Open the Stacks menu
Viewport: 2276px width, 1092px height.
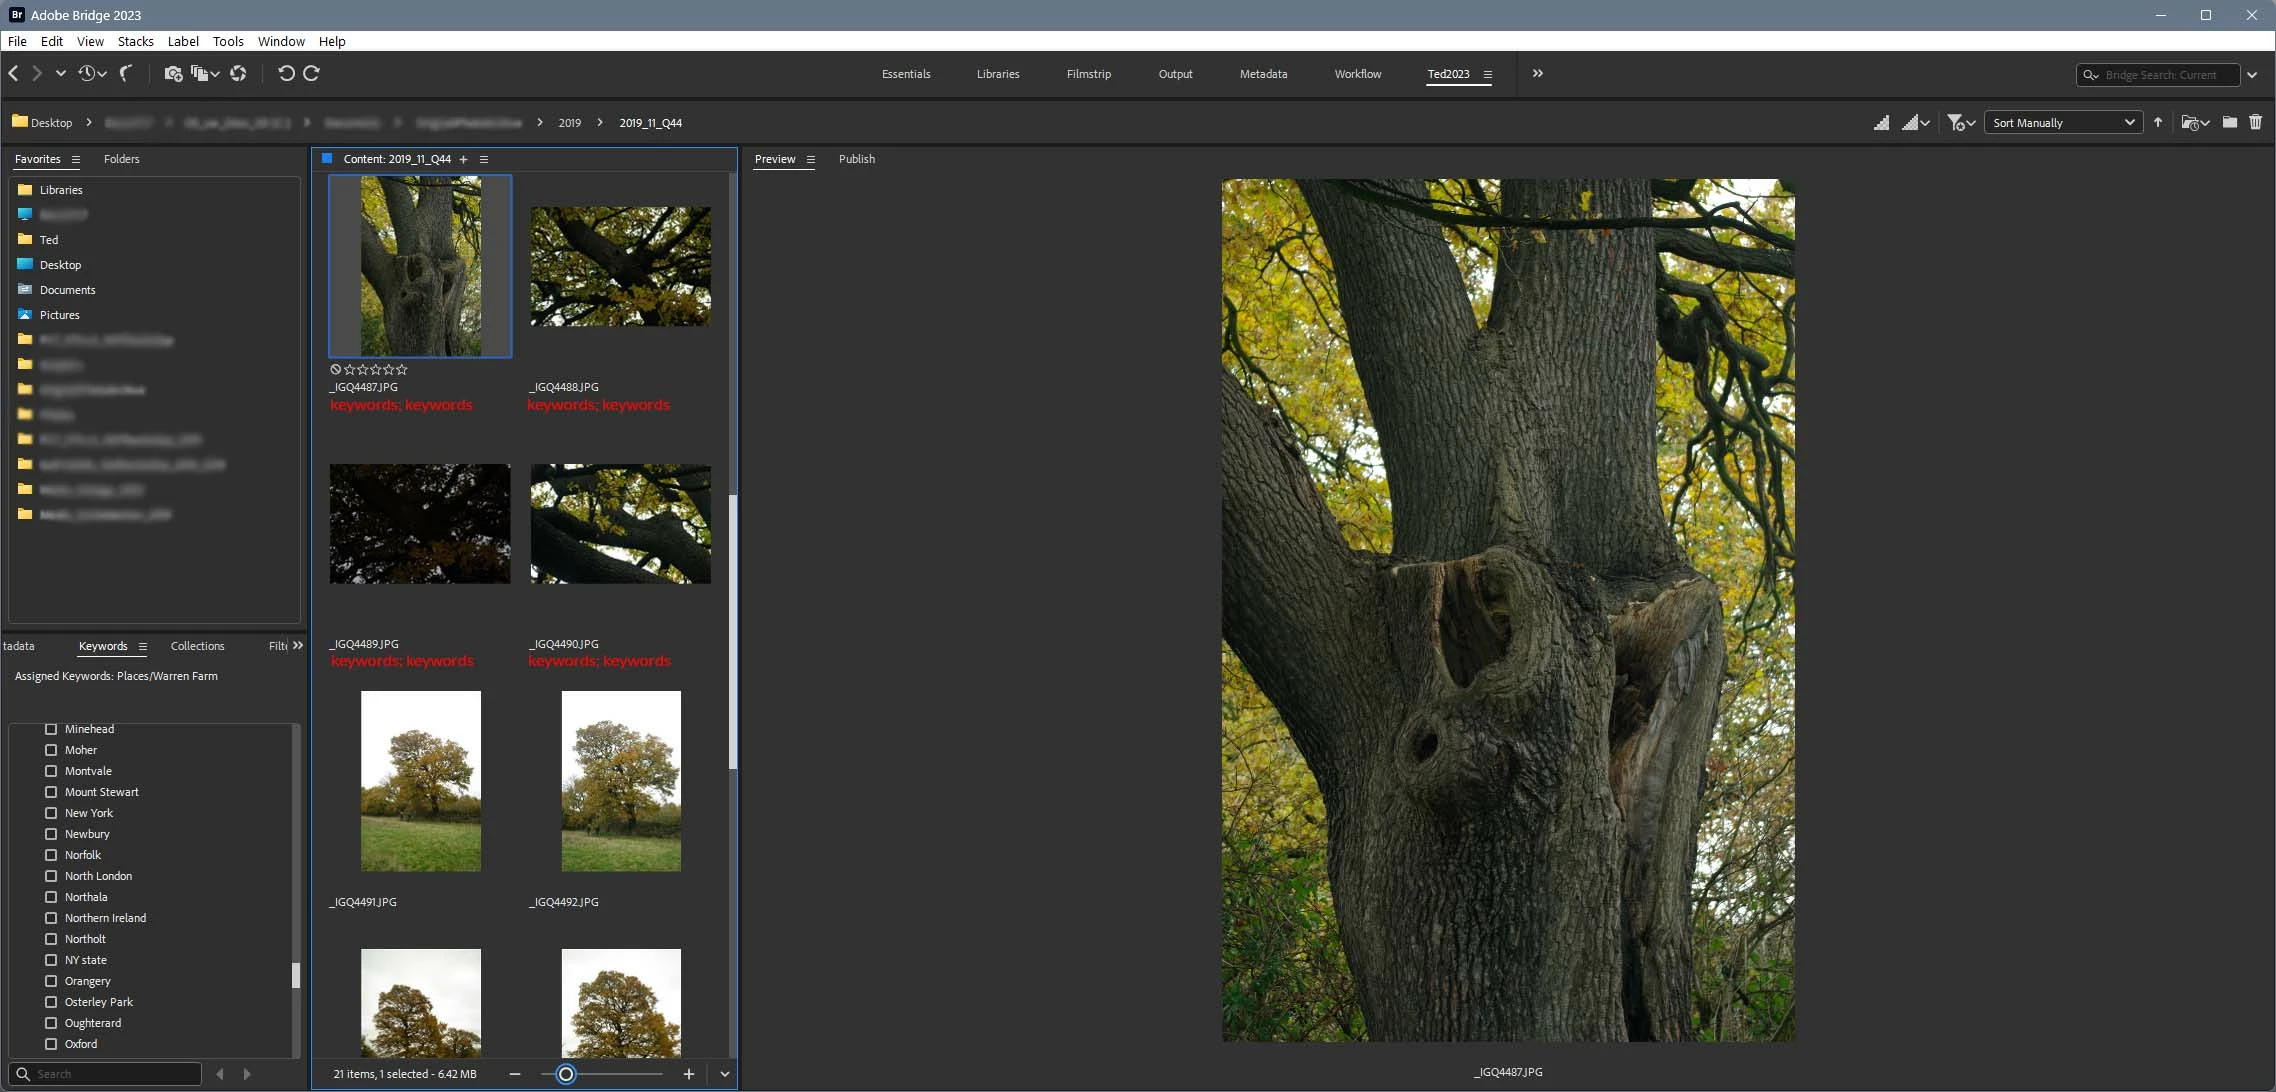135,41
